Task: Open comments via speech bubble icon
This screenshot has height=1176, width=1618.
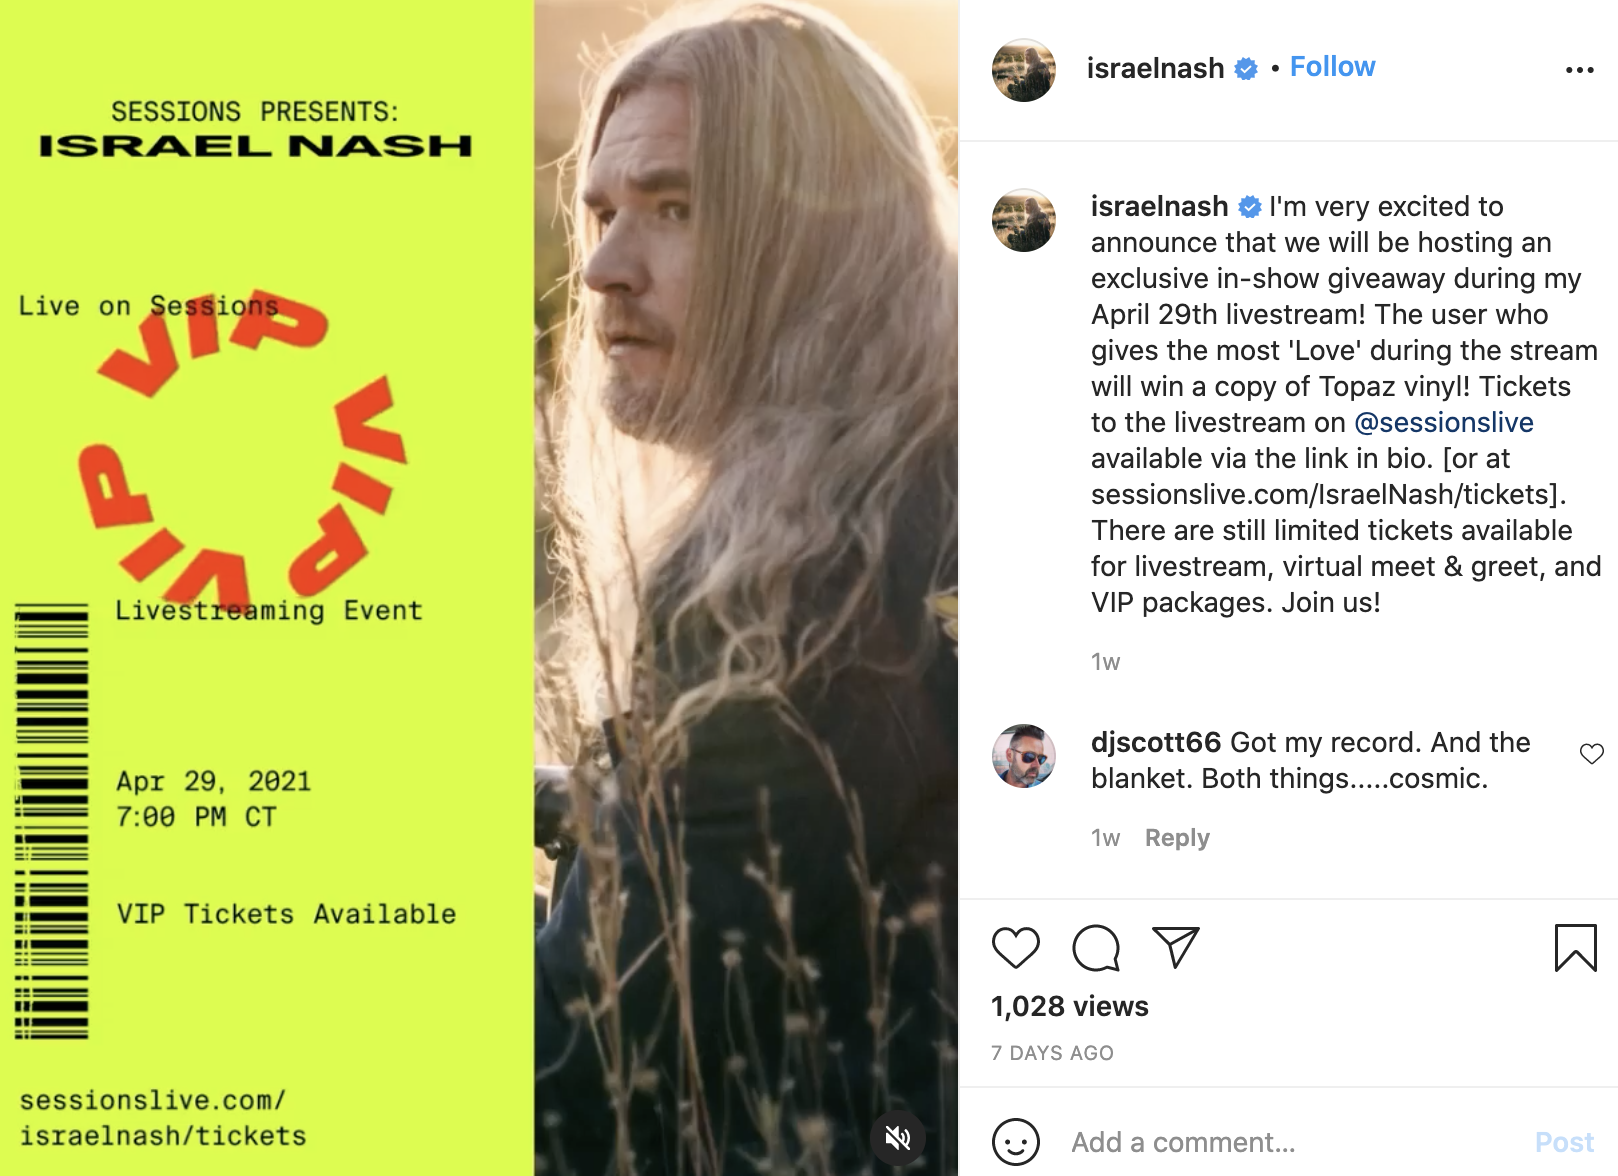Action: [1096, 947]
